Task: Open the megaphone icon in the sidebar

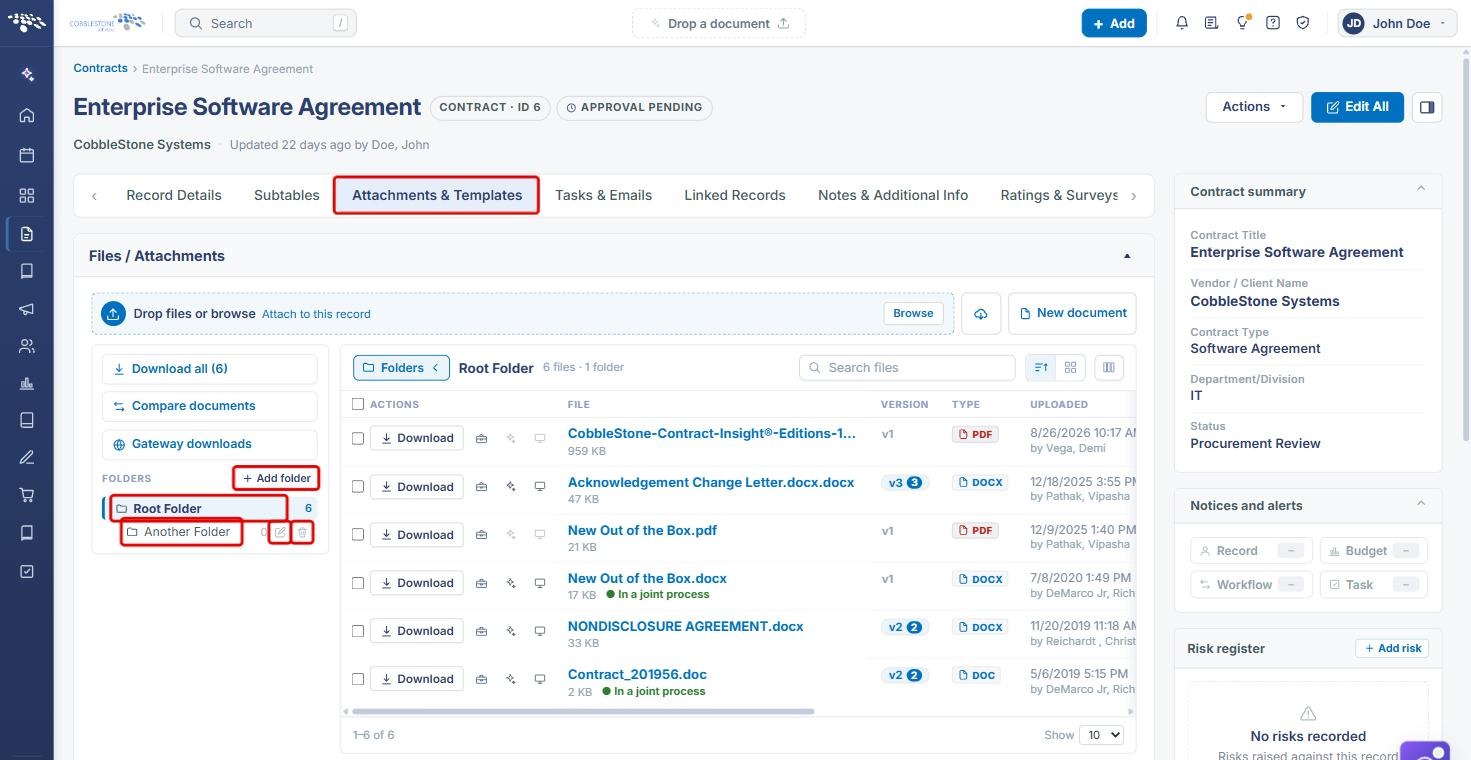Action: pos(27,309)
